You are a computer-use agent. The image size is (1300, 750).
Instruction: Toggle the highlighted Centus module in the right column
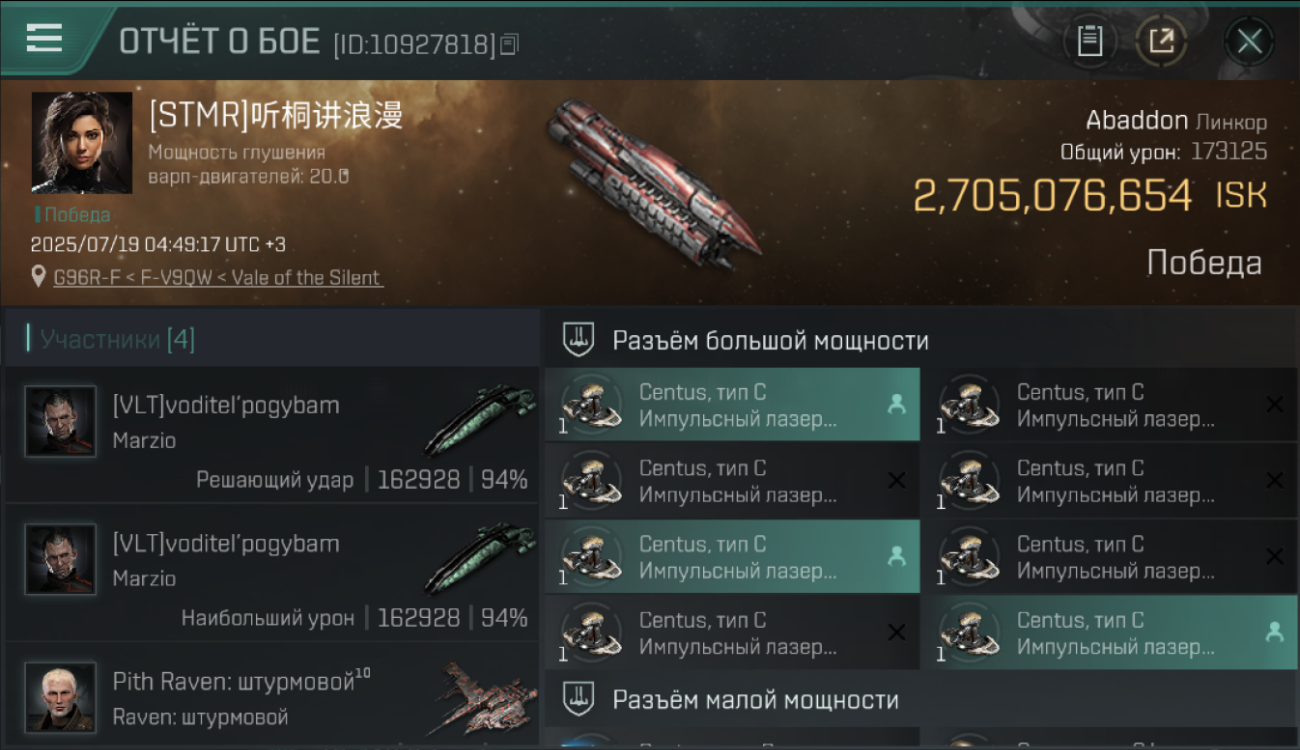[x=1110, y=633]
